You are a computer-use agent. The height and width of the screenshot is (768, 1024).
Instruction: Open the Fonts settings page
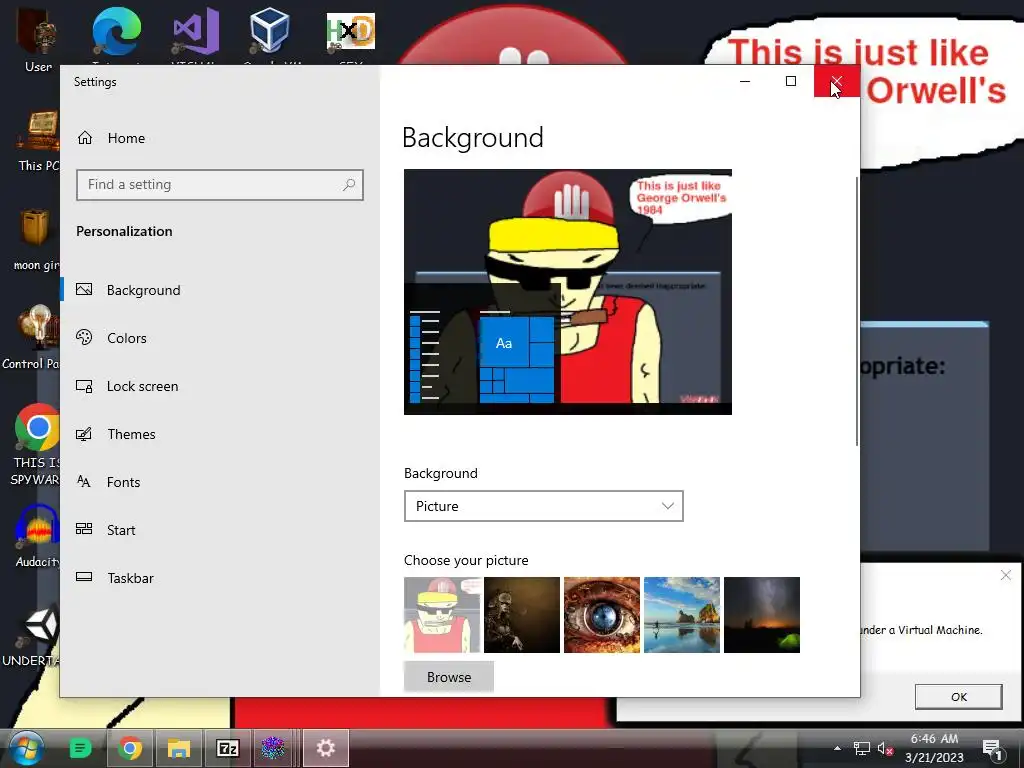pos(108,482)
